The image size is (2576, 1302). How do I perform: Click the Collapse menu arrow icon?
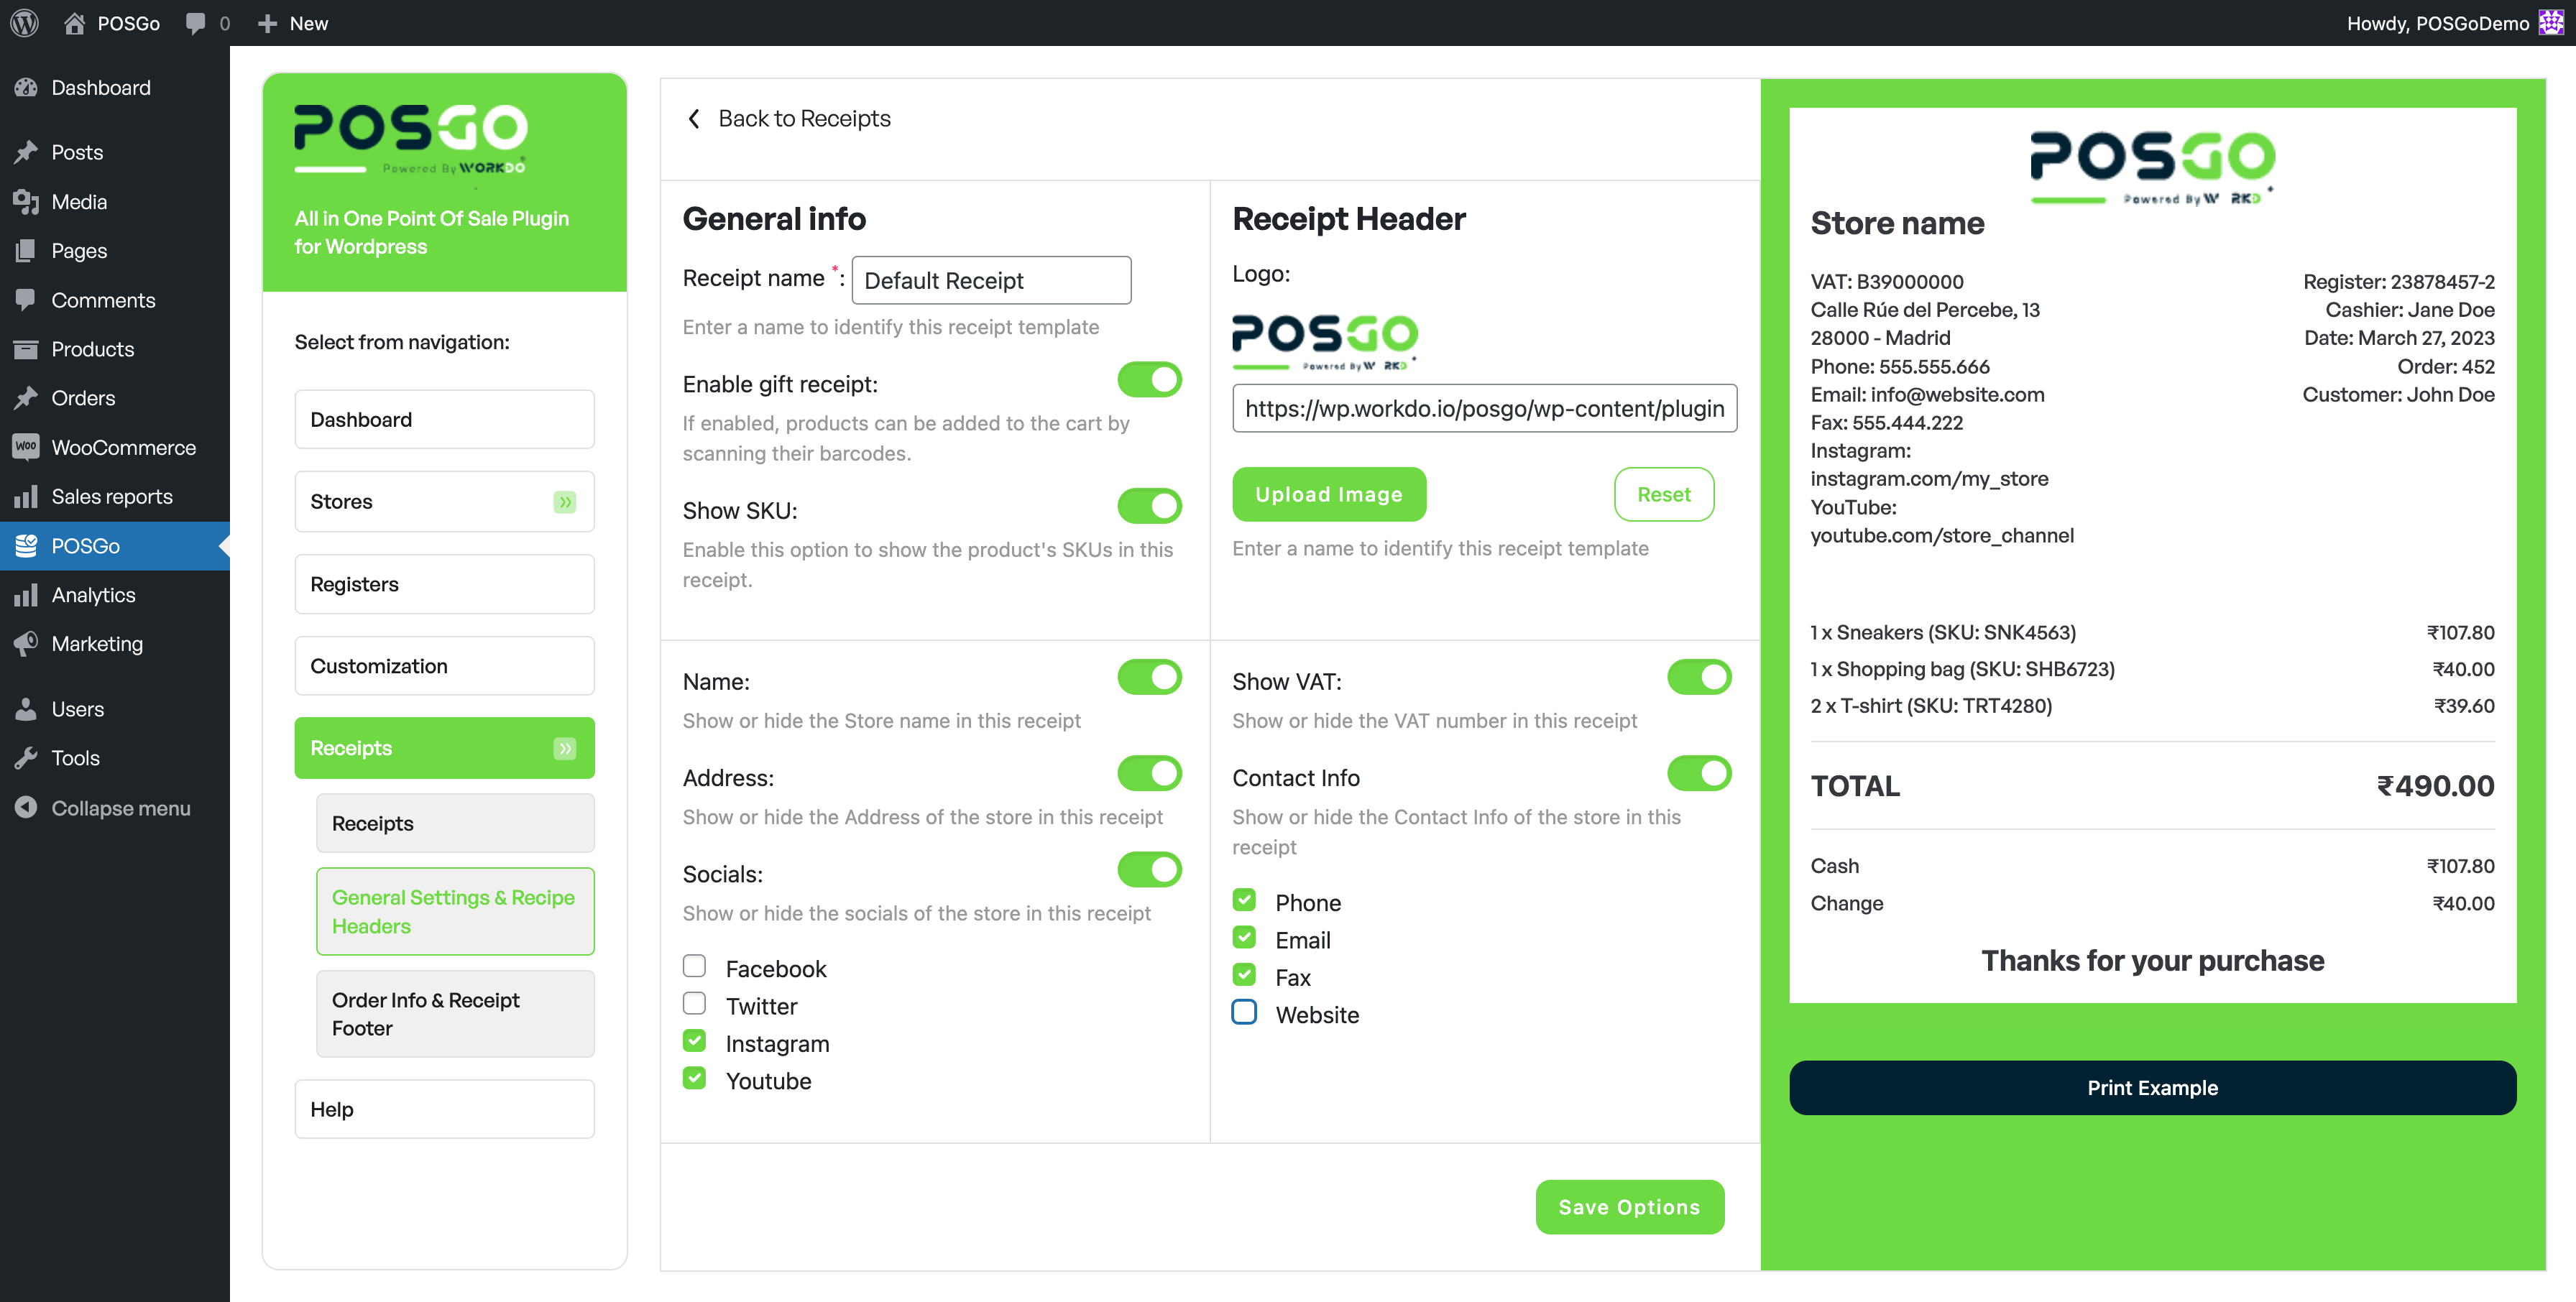pyautogui.click(x=26, y=807)
